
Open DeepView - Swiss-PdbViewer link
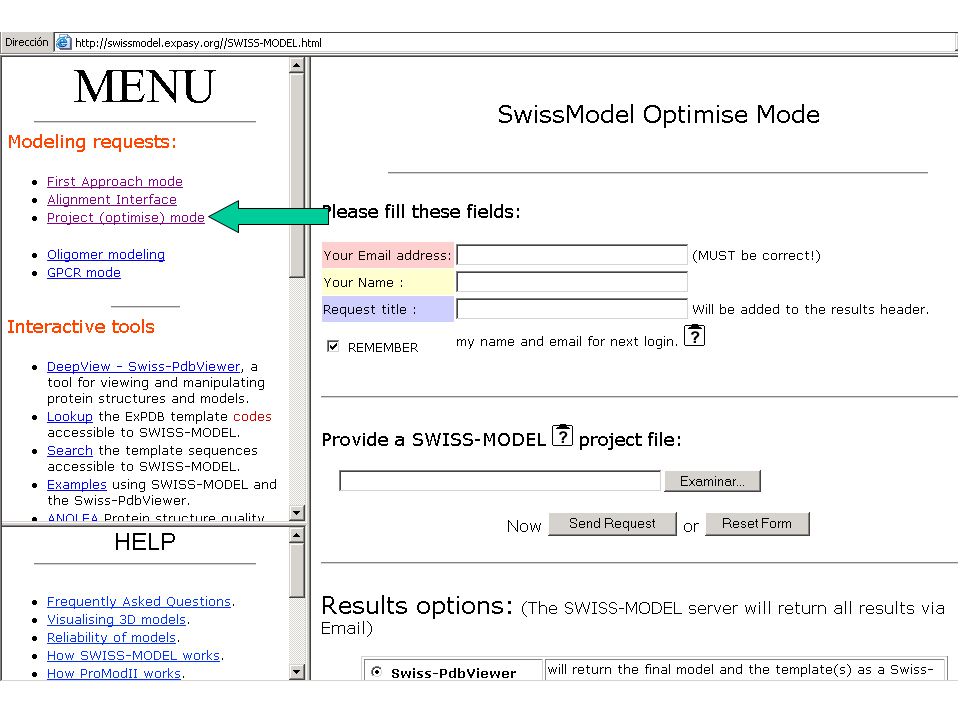coord(143,367)
